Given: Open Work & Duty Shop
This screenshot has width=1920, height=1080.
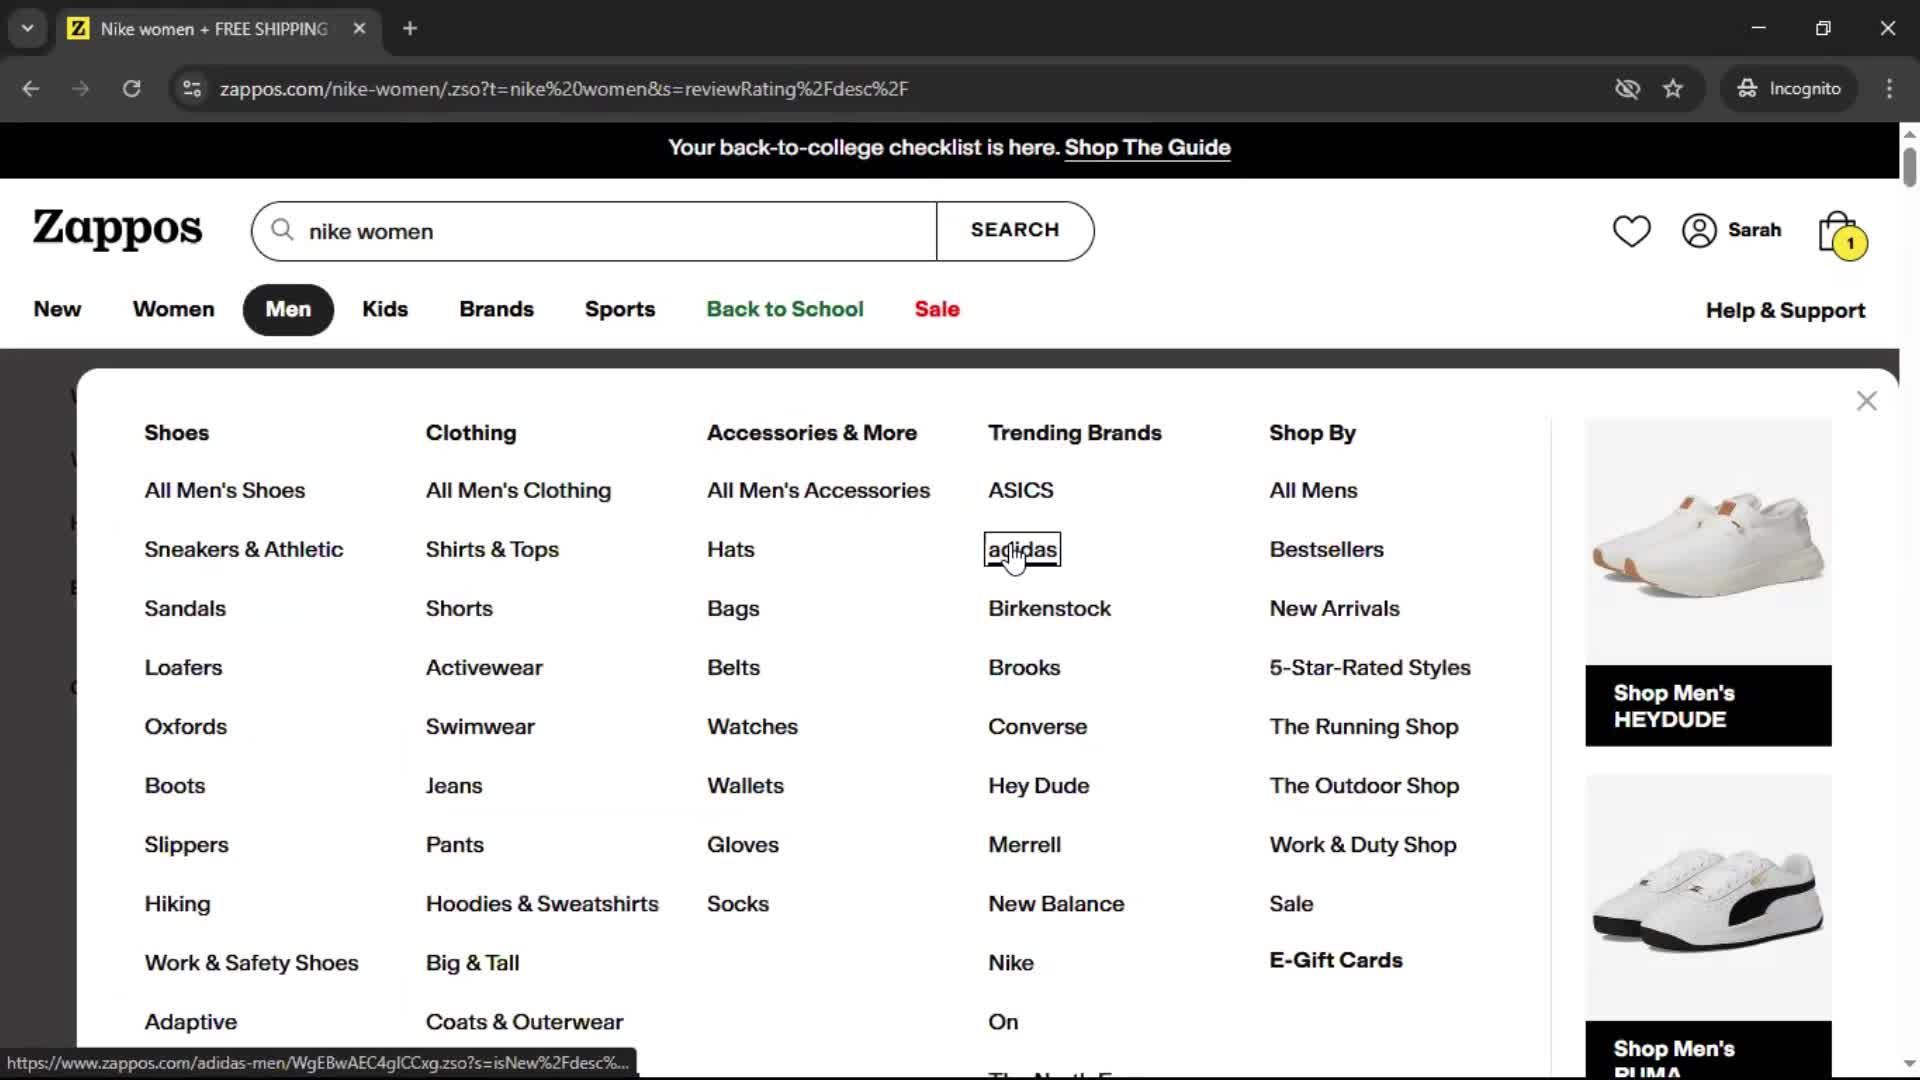Looking at the screenshot, I should (x=1362, y=844).
